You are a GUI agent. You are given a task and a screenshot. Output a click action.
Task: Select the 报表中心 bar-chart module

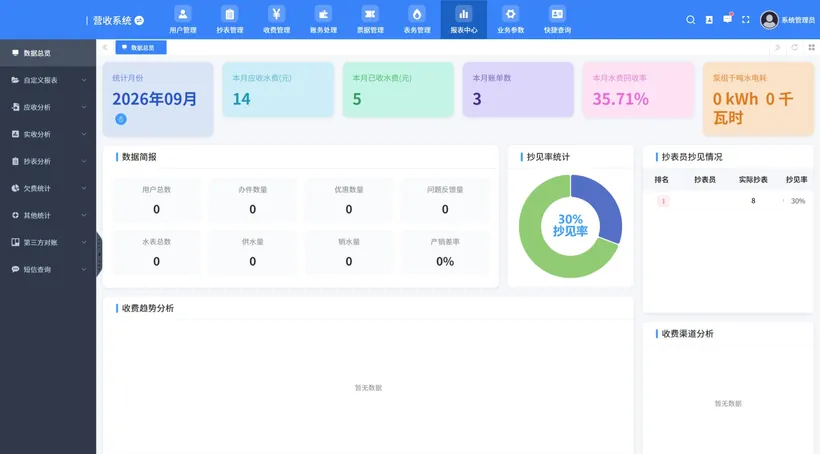pos(464,20)
